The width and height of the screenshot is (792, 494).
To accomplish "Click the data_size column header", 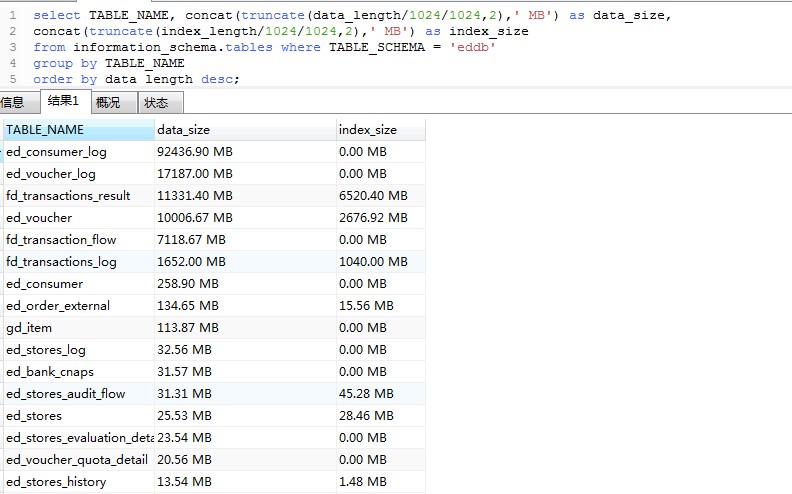I will (184, 130).
